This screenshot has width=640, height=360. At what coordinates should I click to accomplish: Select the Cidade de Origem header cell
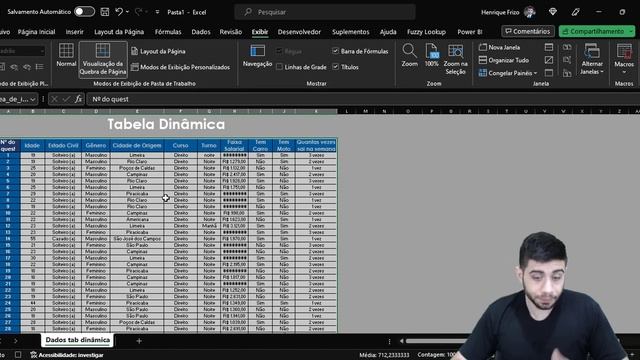coord(137,145)
